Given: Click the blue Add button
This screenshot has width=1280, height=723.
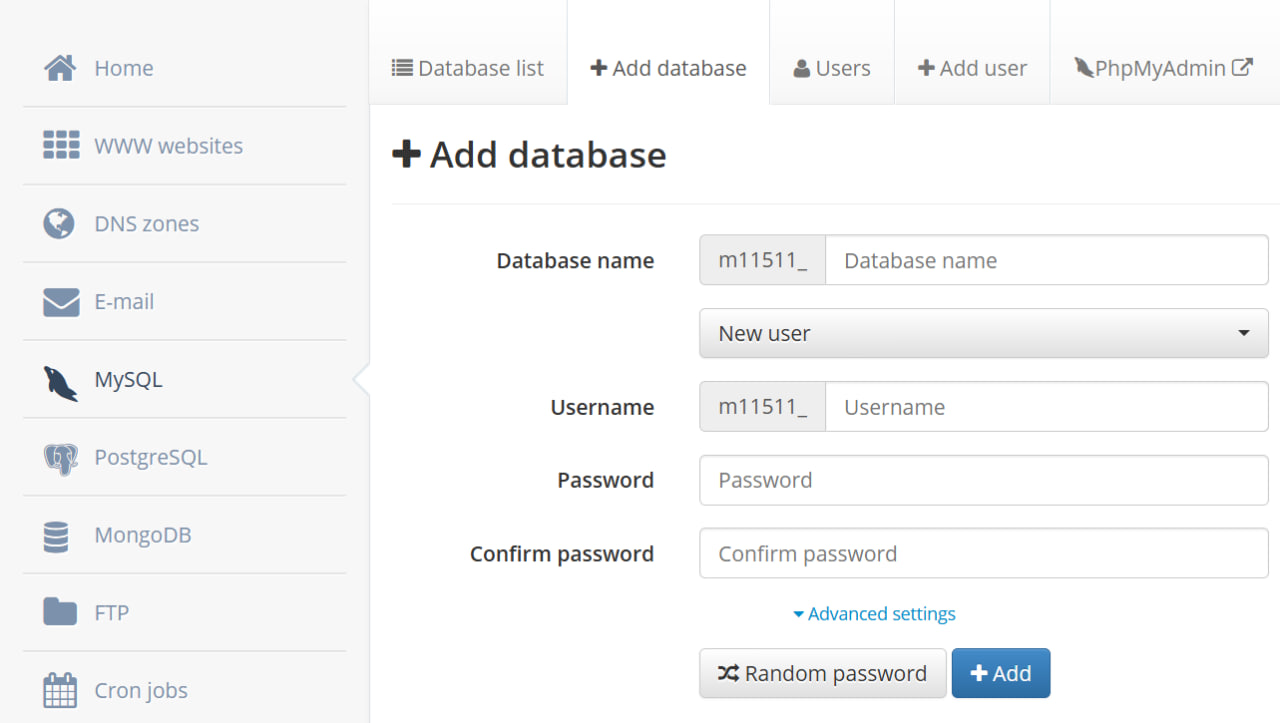Looking at the screenshot, I should 1000,673.
